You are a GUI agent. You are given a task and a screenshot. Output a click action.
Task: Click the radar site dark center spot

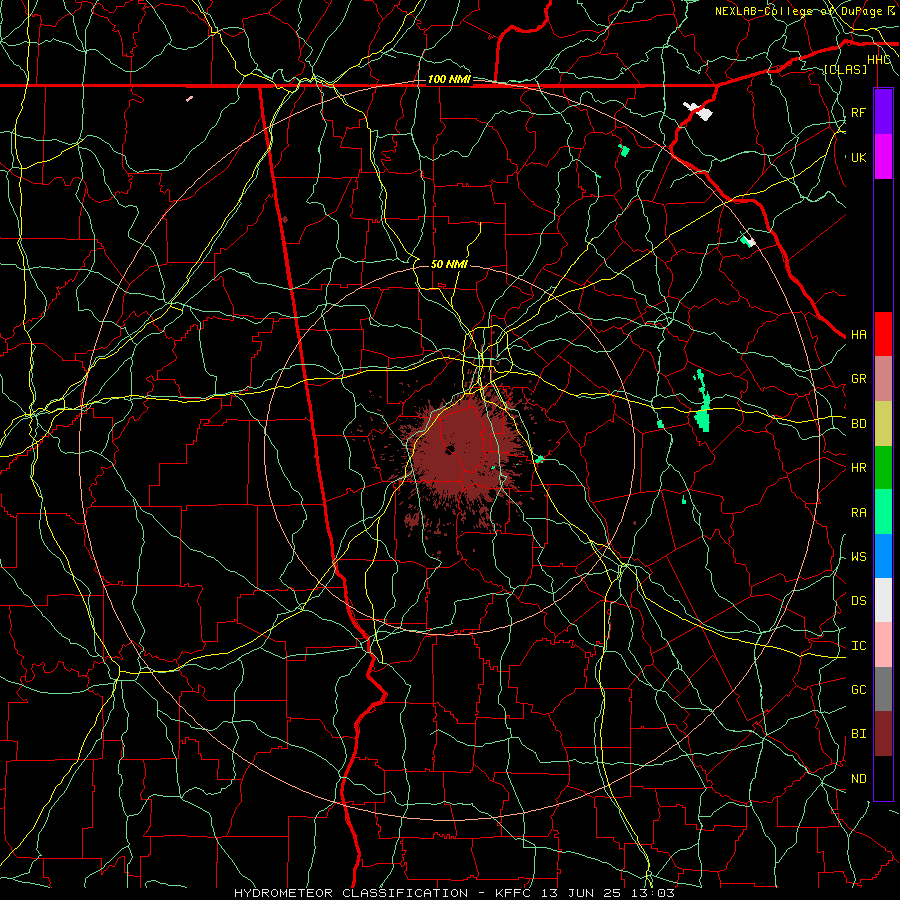tap(449, 449)
